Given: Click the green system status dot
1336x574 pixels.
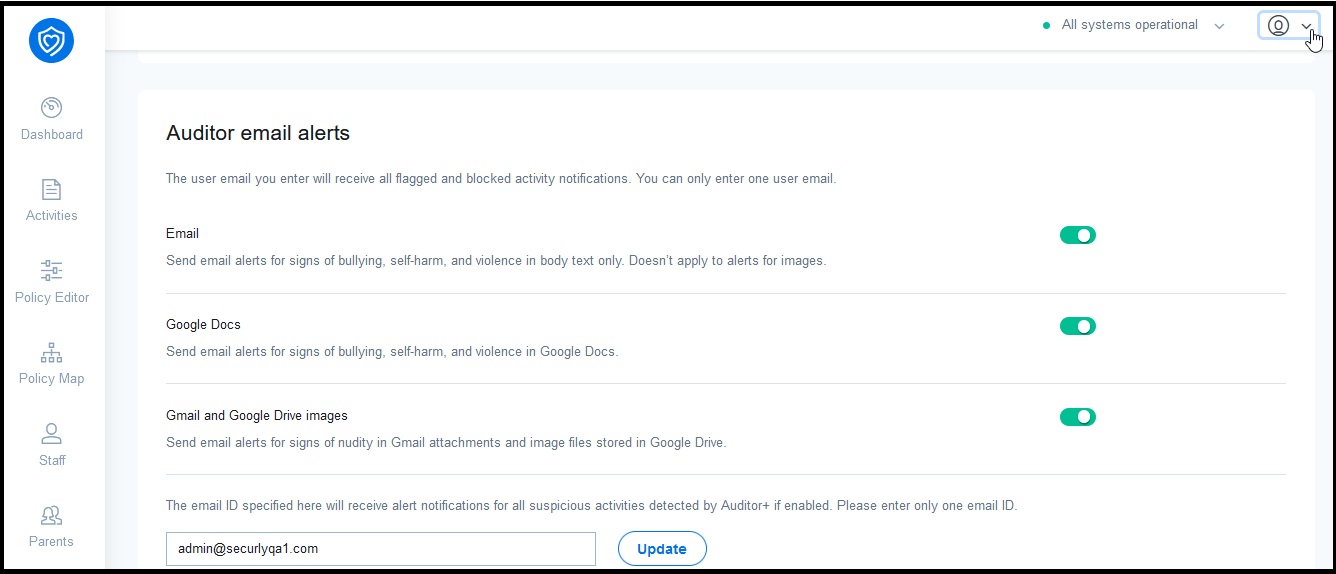Looking at the screenshot, I should coord(1047,25).
